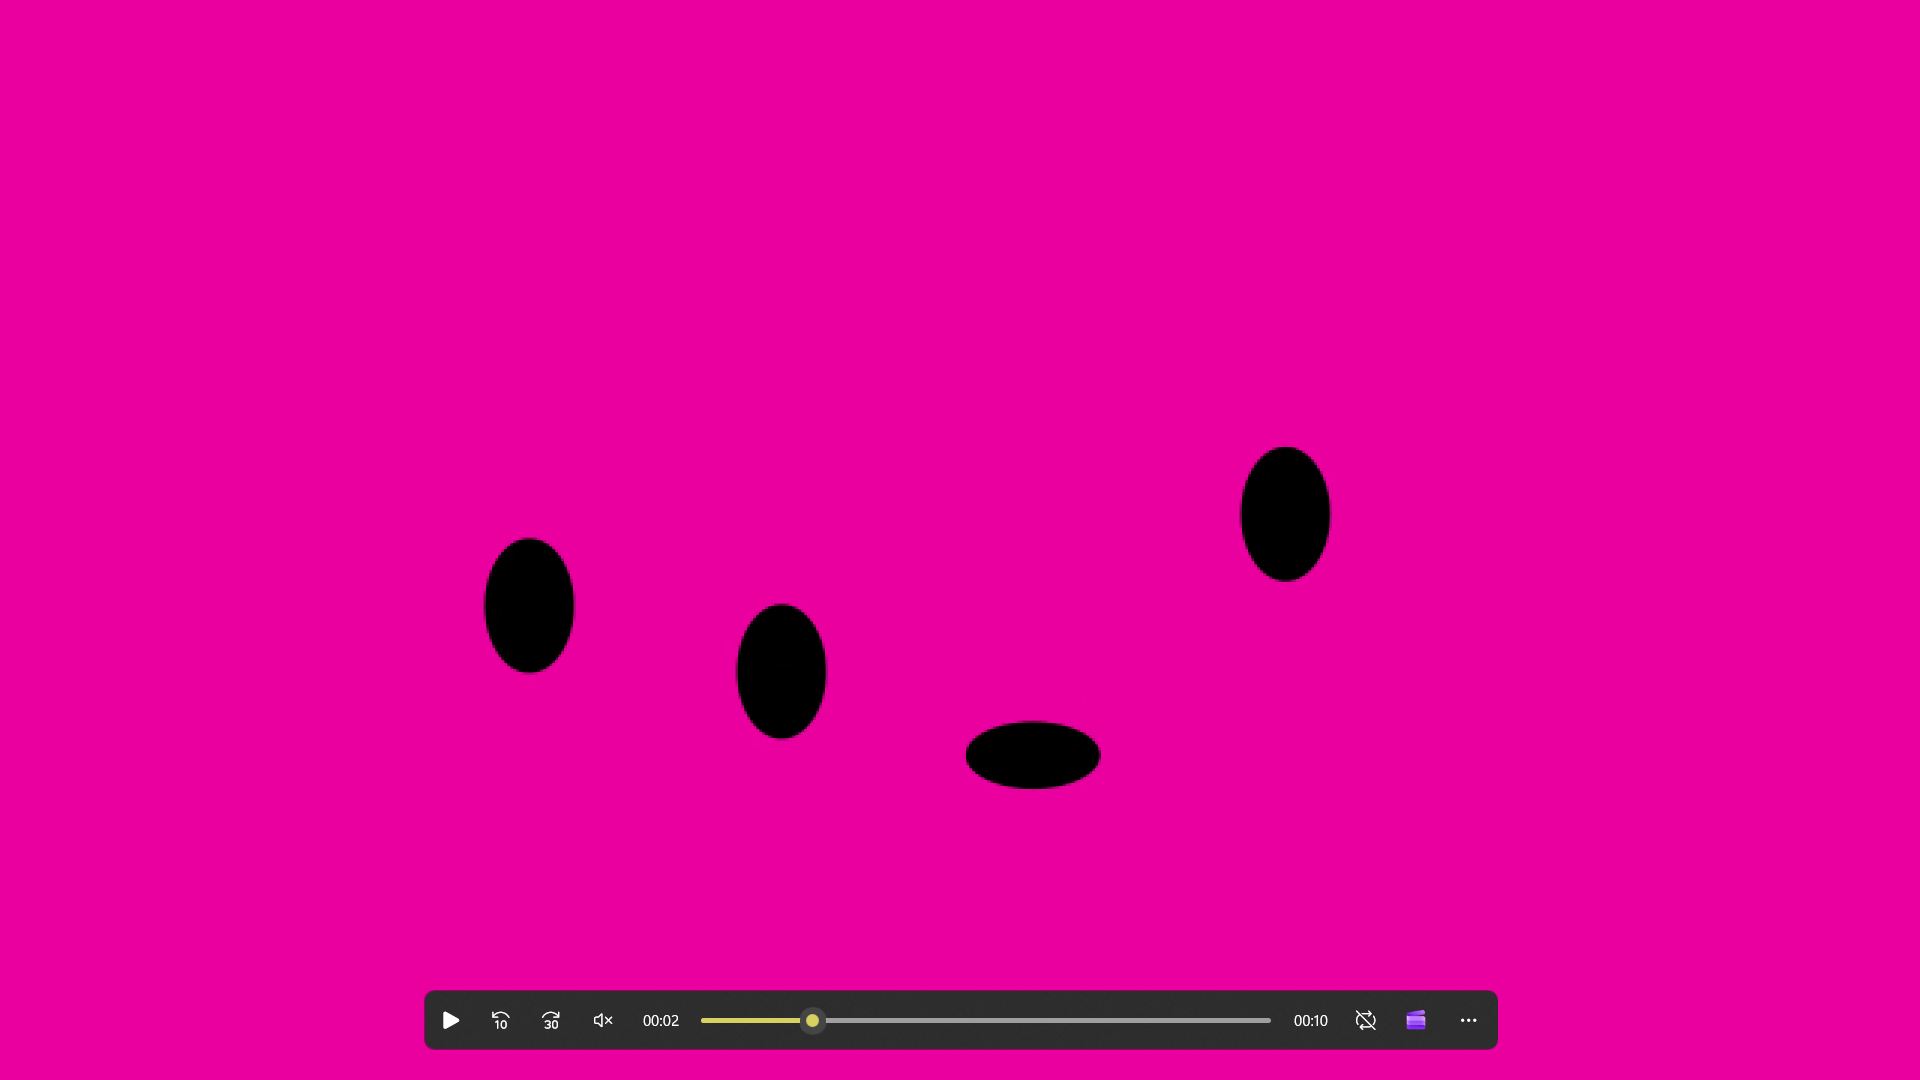Image resolution: width=1920 pixels, height=1080 pixels.
Task: Open the three-dot more options menu
Action: tap(1468, 1020)
